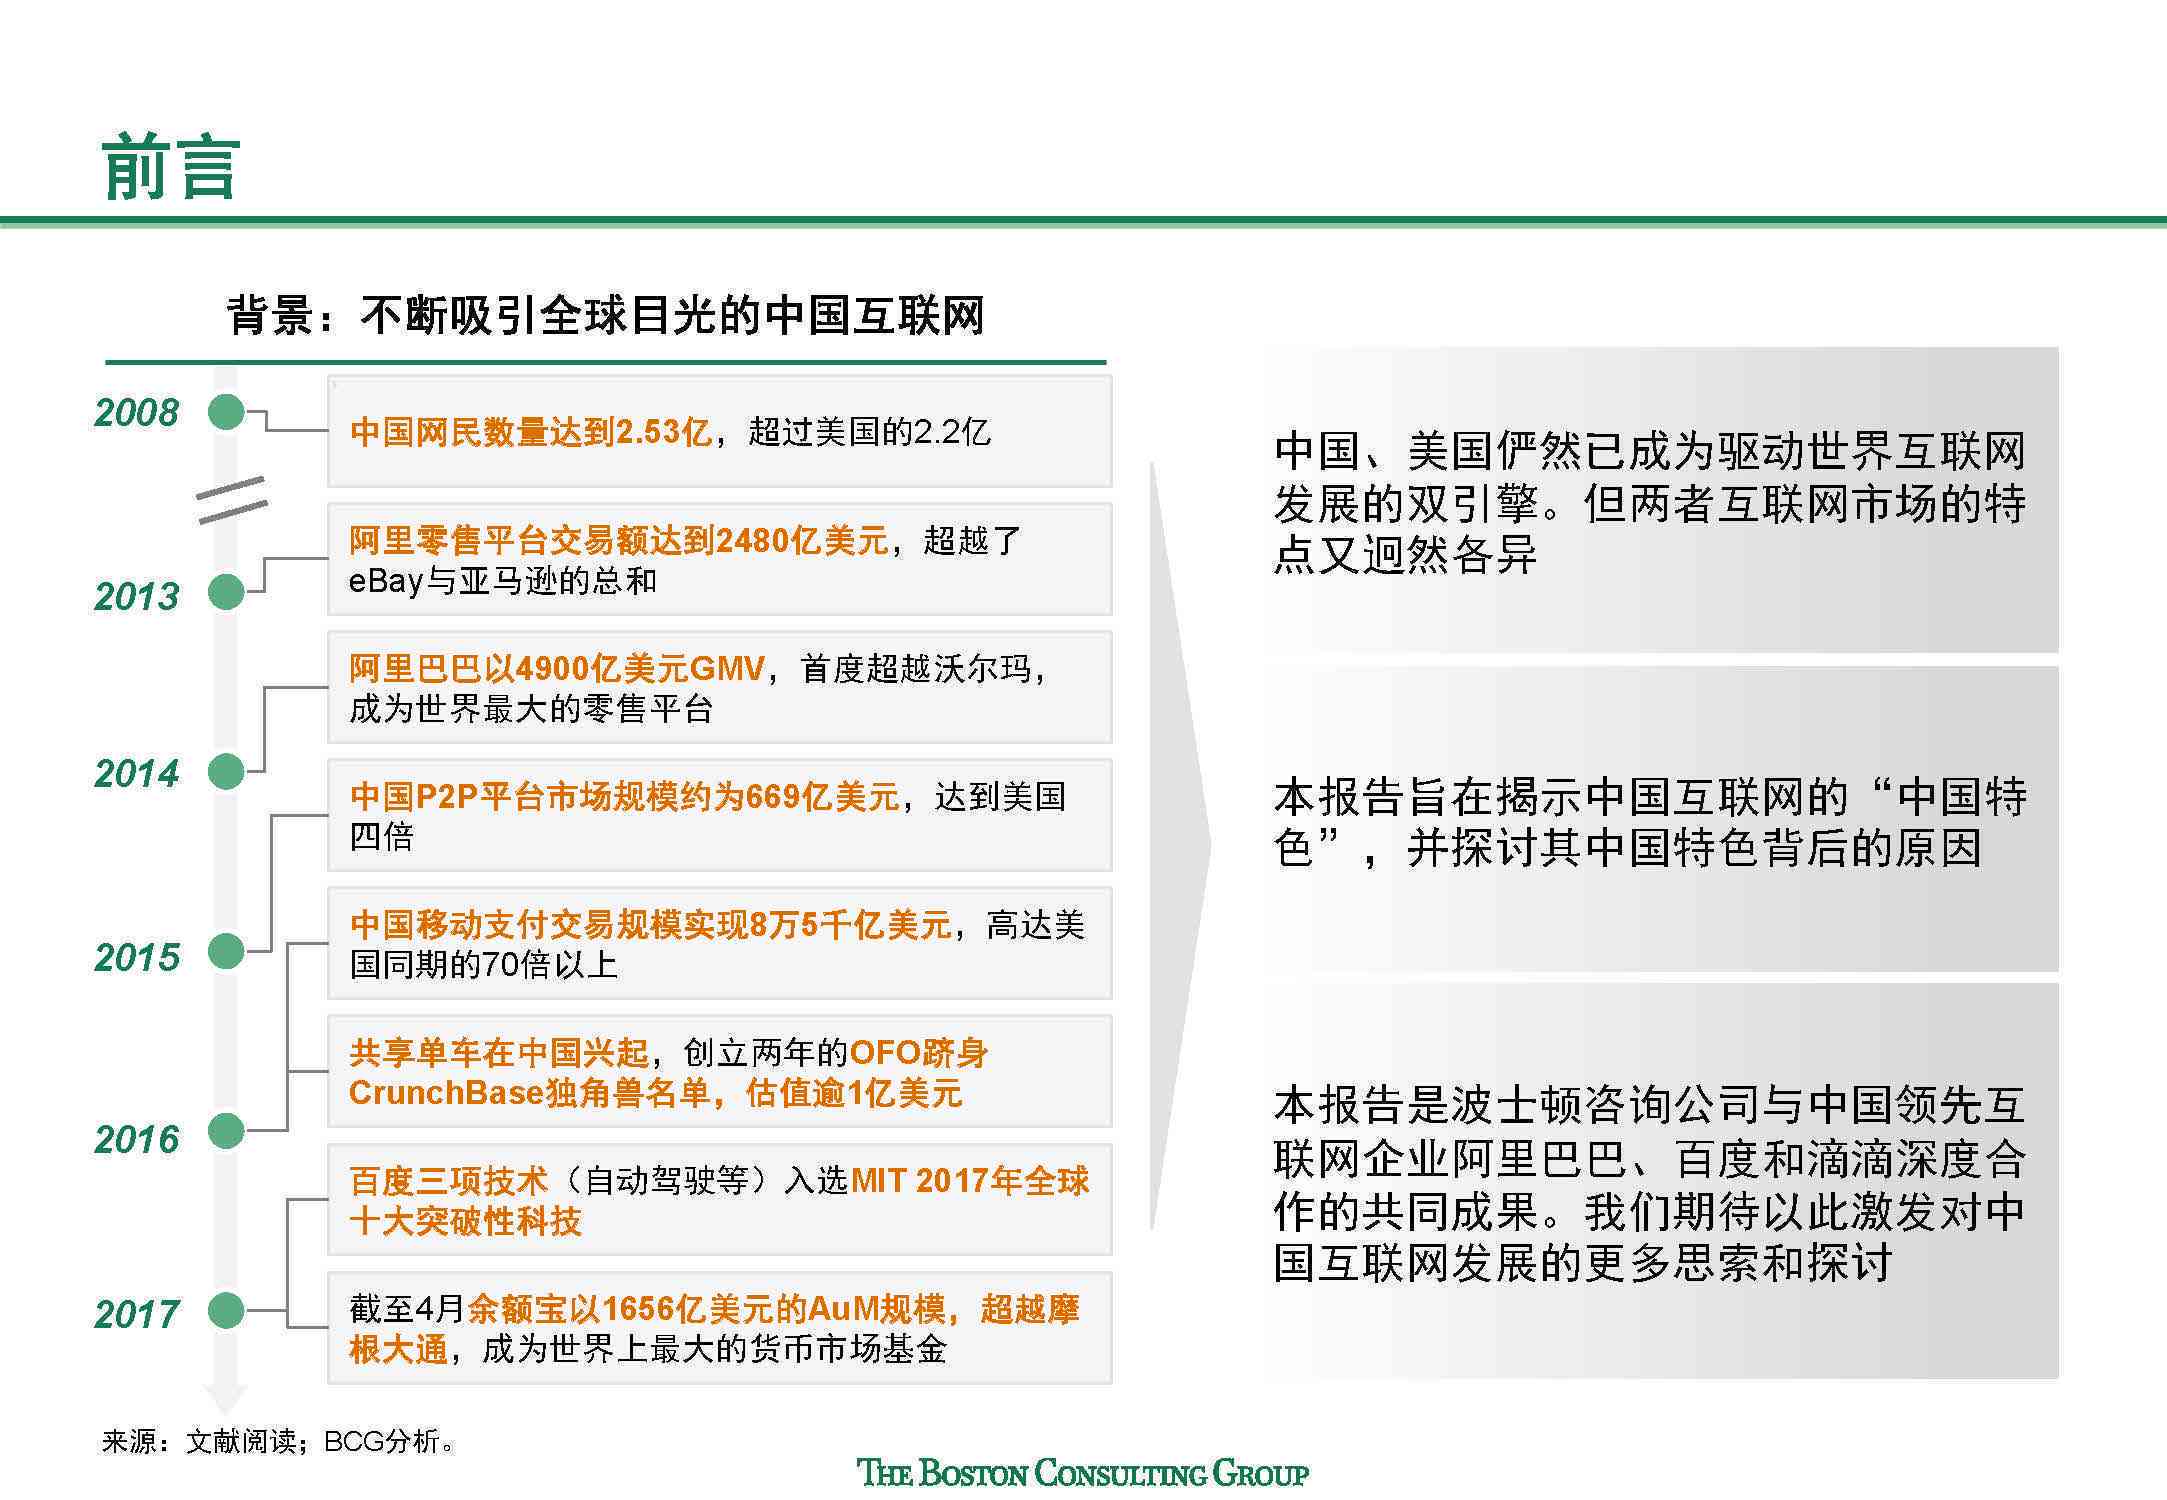This screenshot has width=2167, height=1500.
Task: Click the 2014 year label
Action: pos(137,773)
